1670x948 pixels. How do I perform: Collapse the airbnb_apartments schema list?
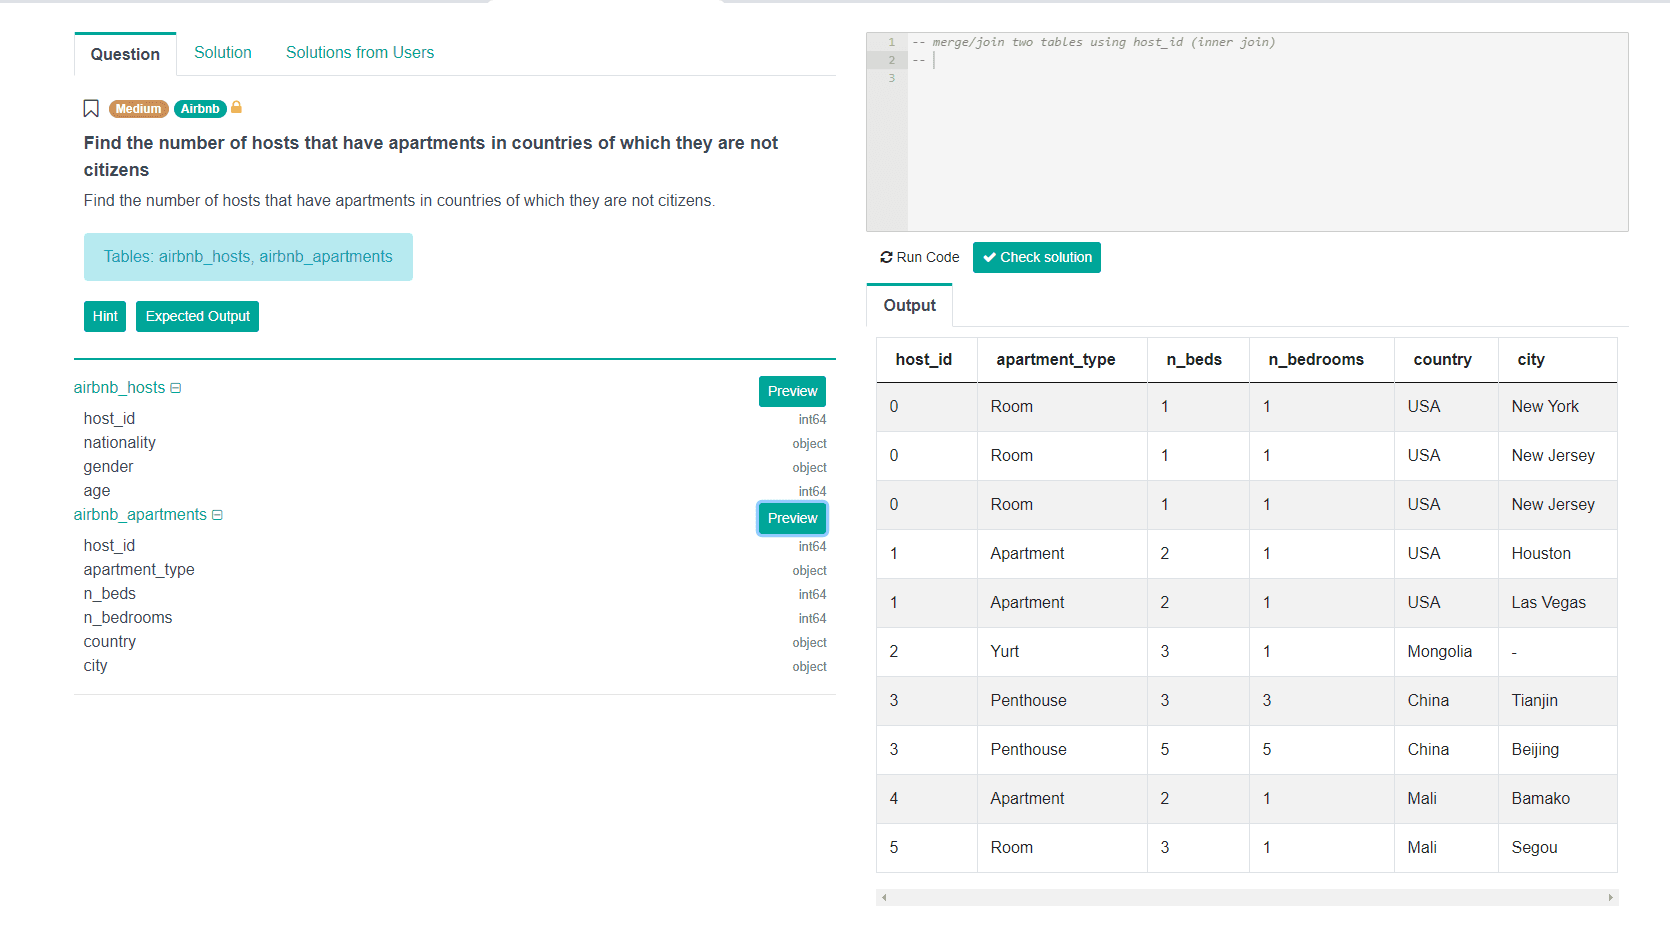click(x=217, y=514)
